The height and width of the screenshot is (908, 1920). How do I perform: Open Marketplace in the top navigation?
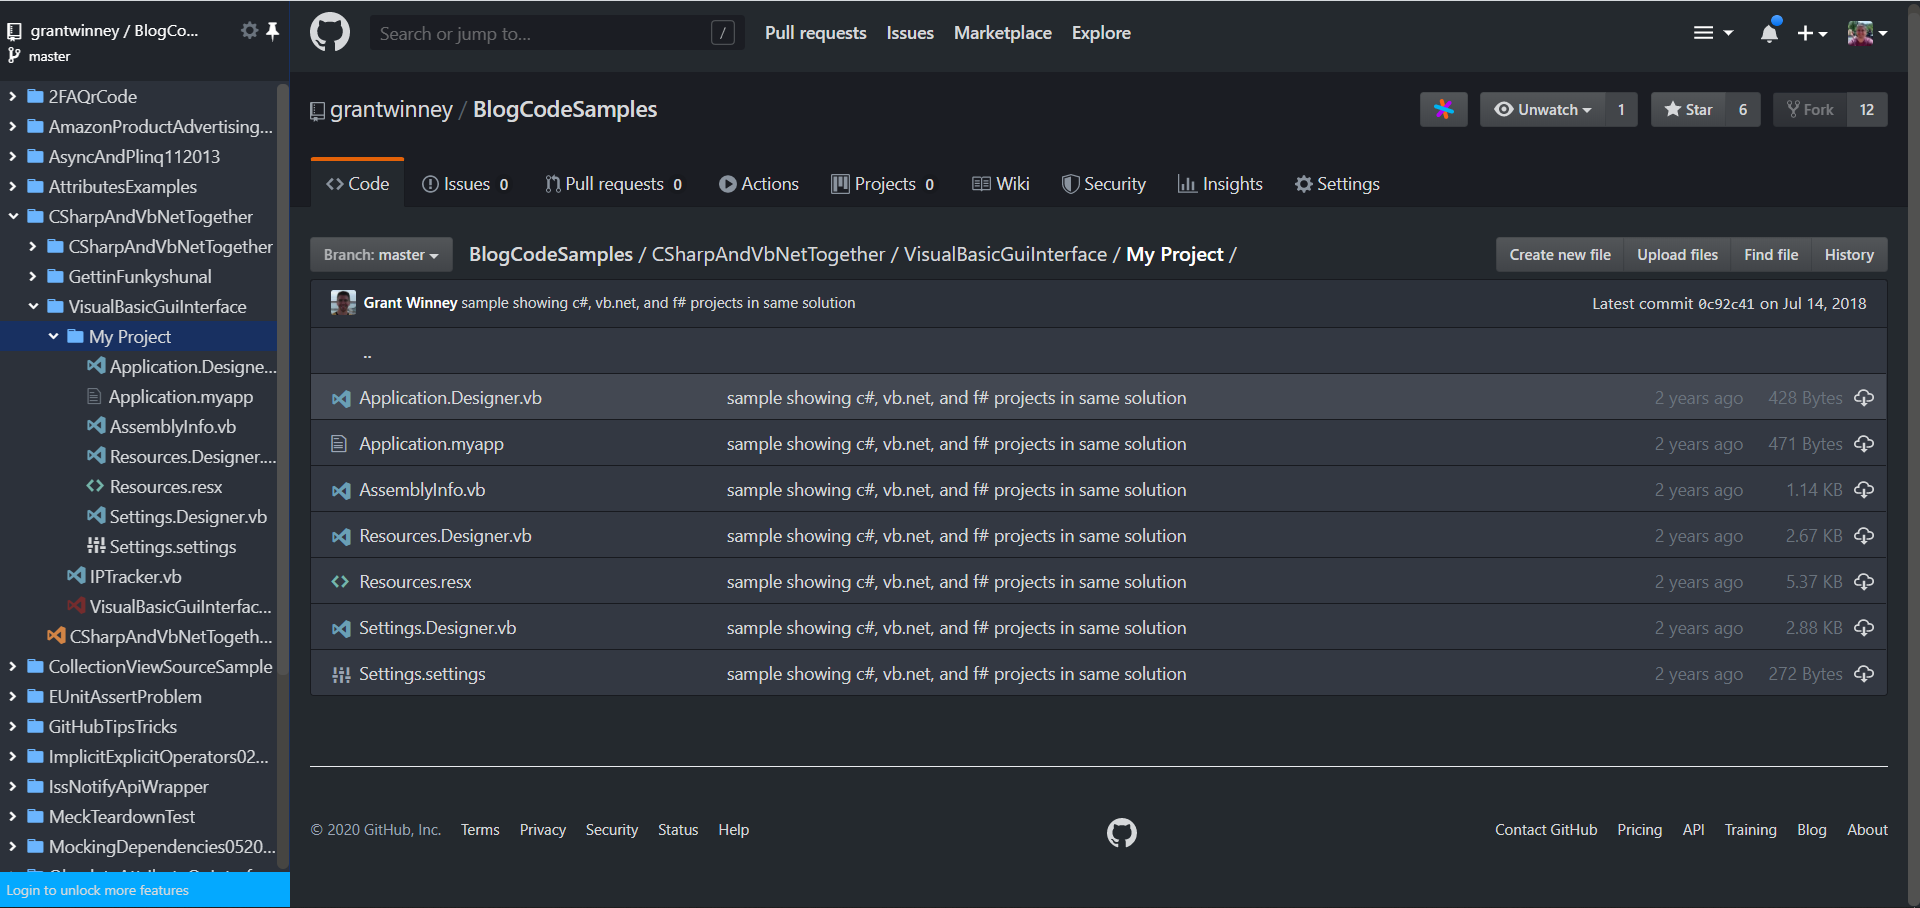tap(1002, 33)
